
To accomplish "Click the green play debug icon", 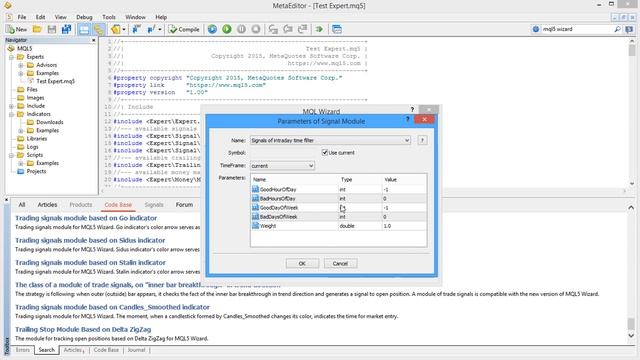I will (x=227, y=29).
